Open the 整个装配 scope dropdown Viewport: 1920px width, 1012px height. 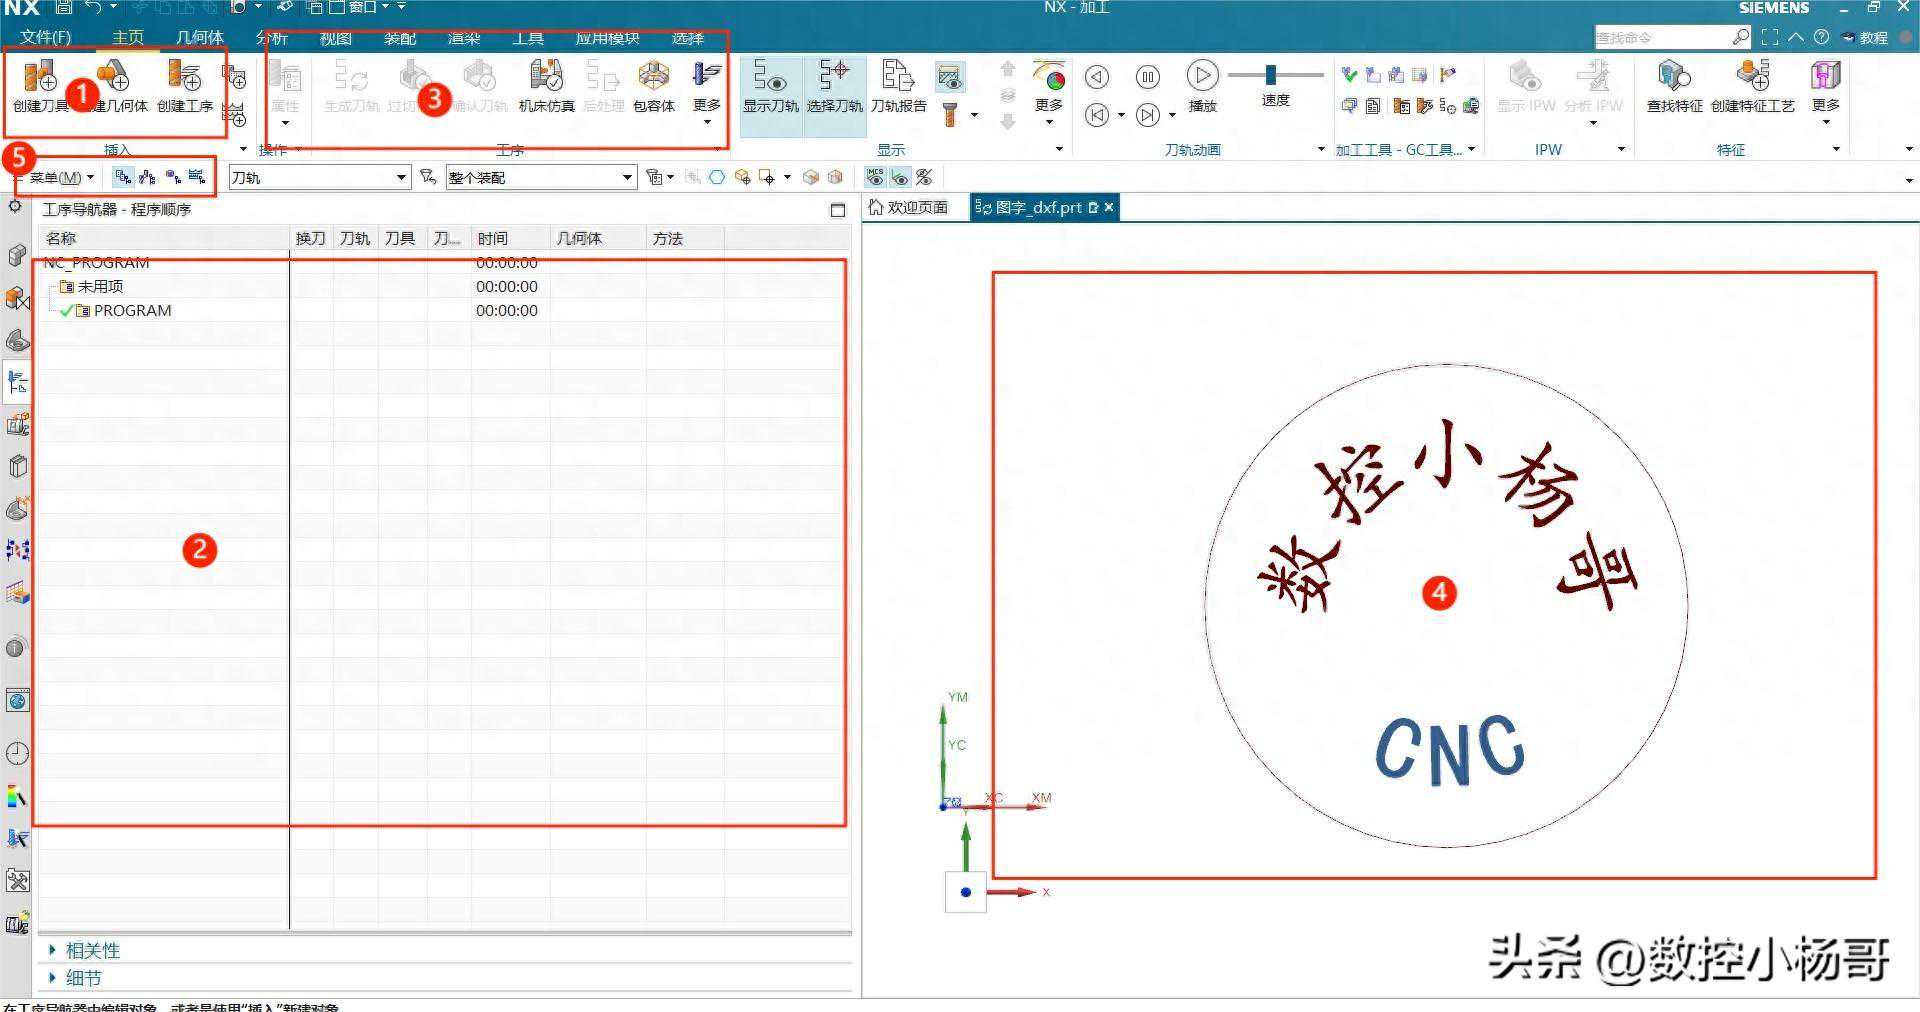pyautogui.click(x=540, y=178)
